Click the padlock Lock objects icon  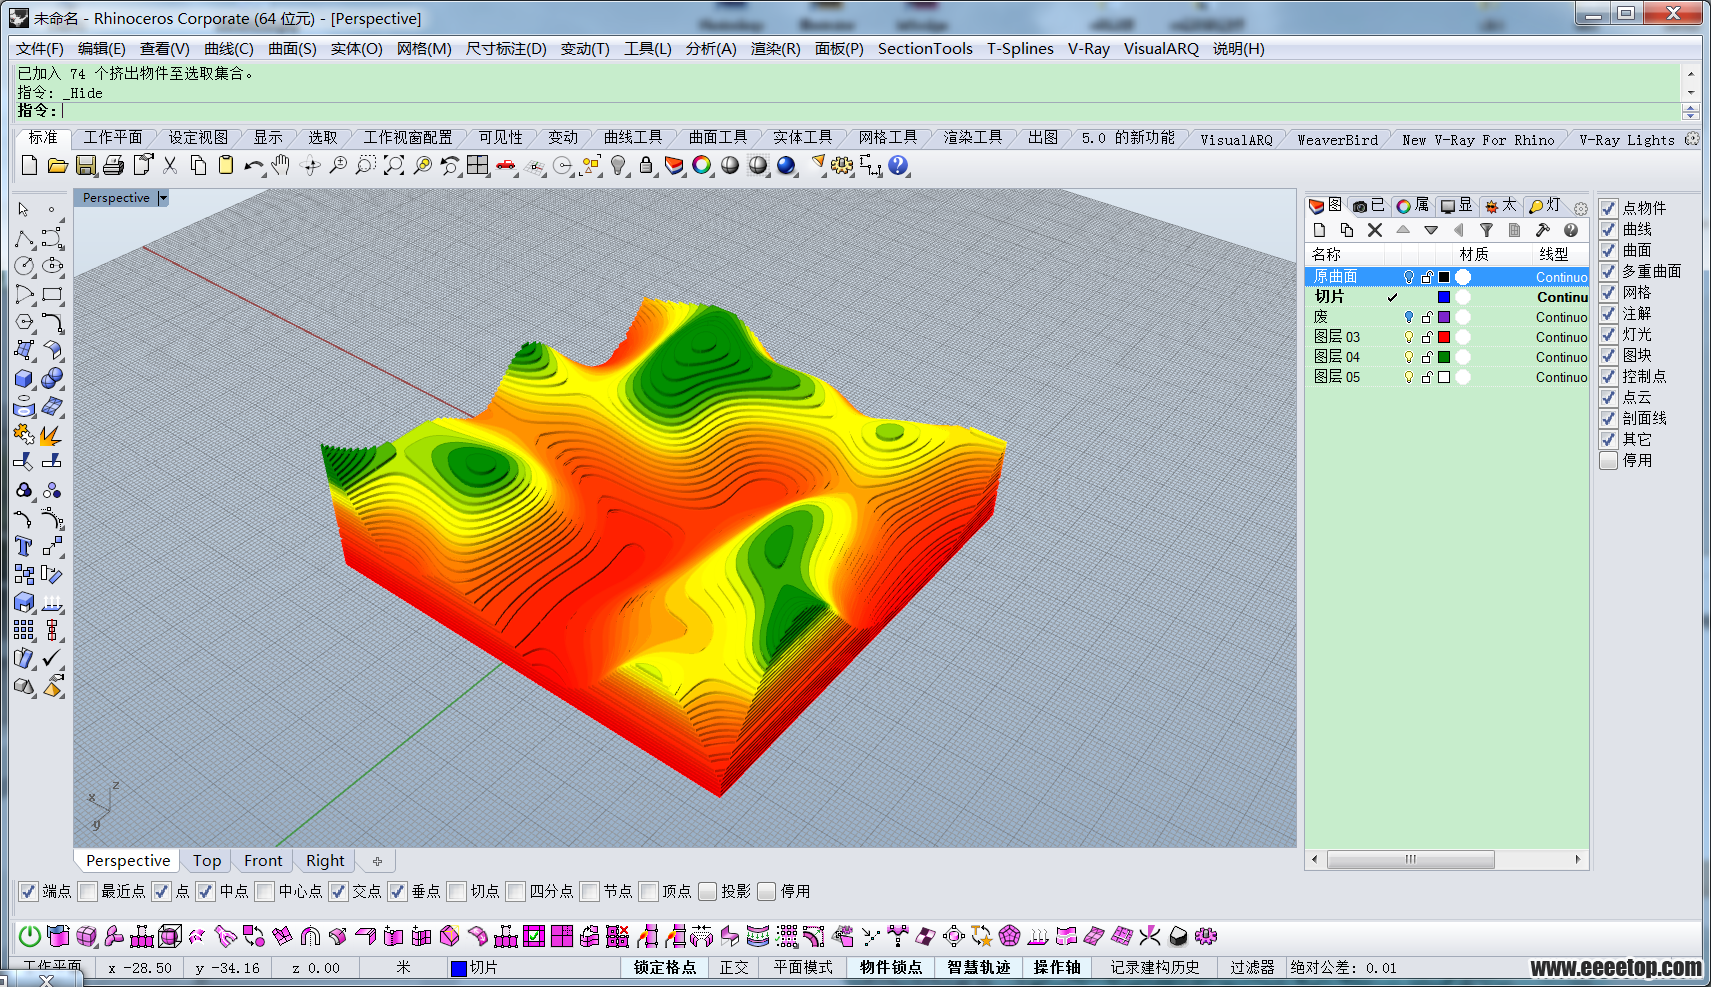click(x=646, y=165)
